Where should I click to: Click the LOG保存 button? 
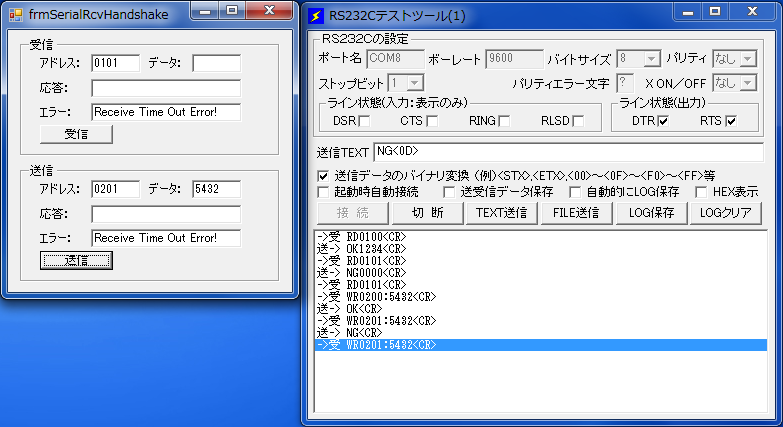(651, 213)
